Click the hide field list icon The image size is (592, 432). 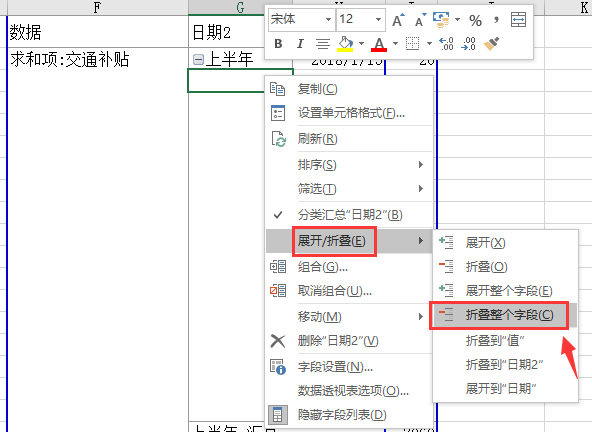point(278,415)
